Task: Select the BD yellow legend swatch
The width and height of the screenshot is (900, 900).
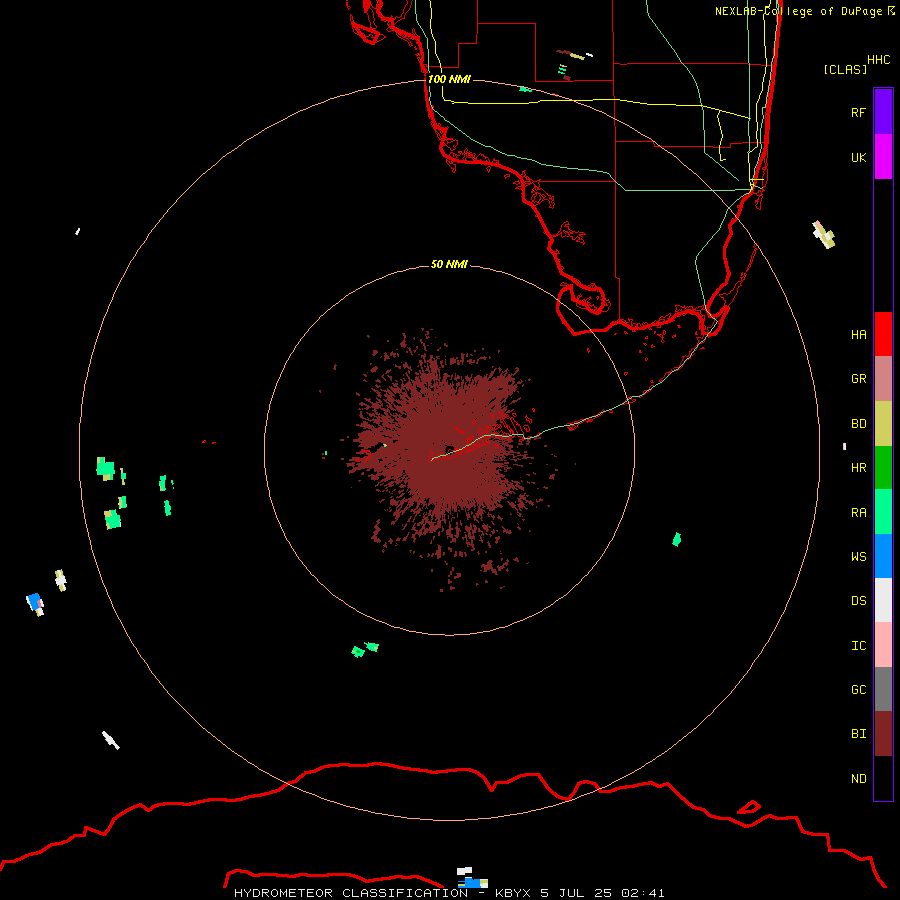Action: click(883, 424)
